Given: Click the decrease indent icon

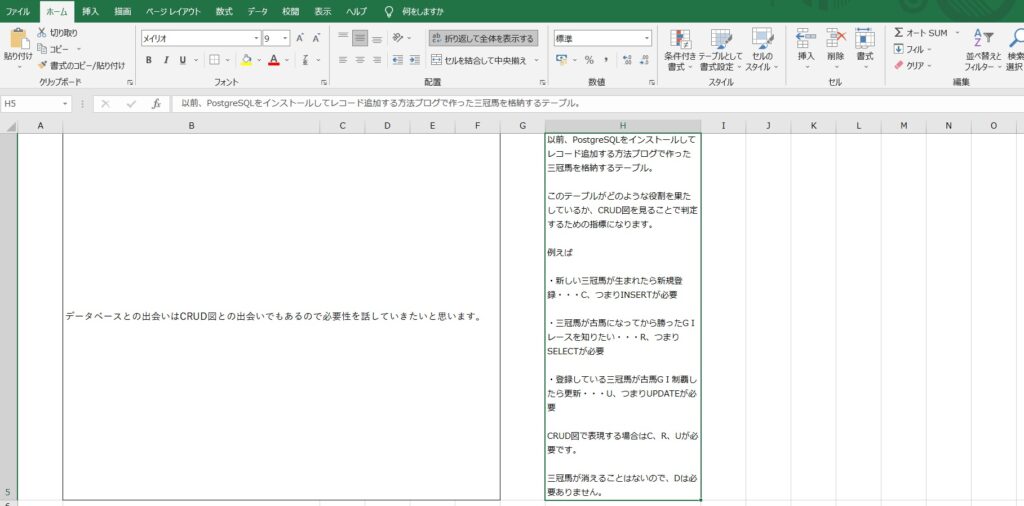Looking at the screenshot, I should pos(397,60).
